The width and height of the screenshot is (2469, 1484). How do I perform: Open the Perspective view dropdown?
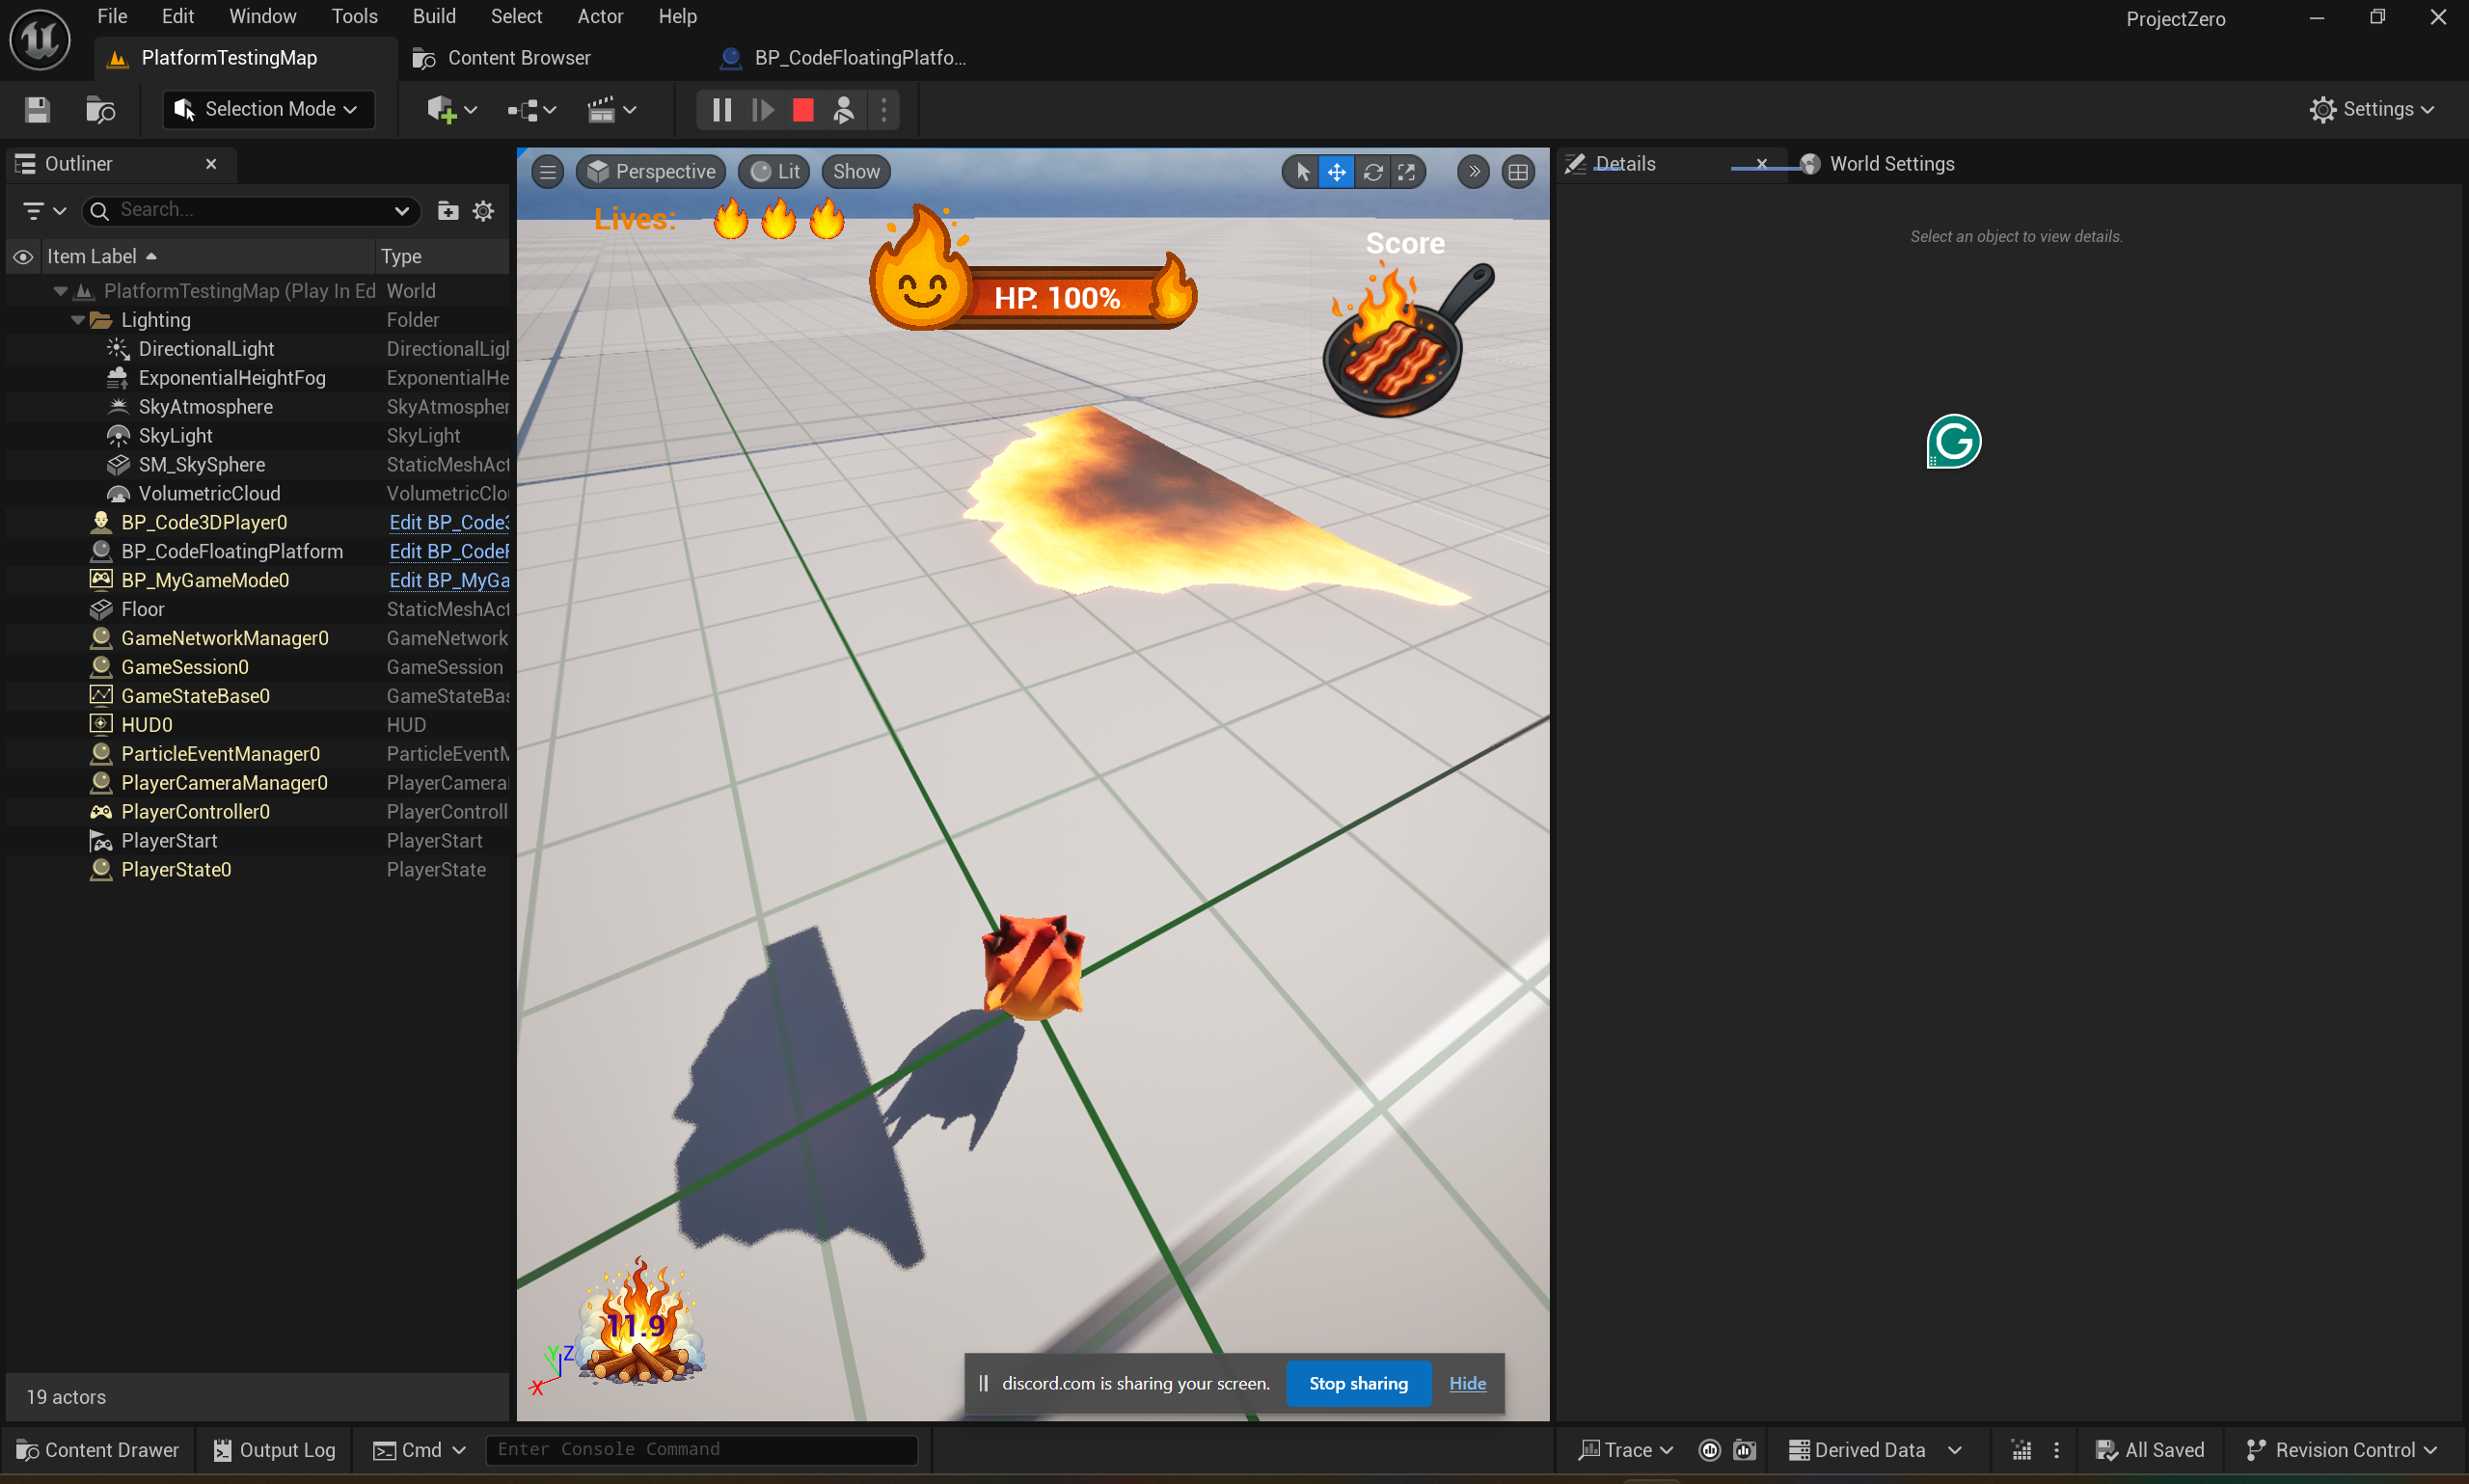pos(651,171)
